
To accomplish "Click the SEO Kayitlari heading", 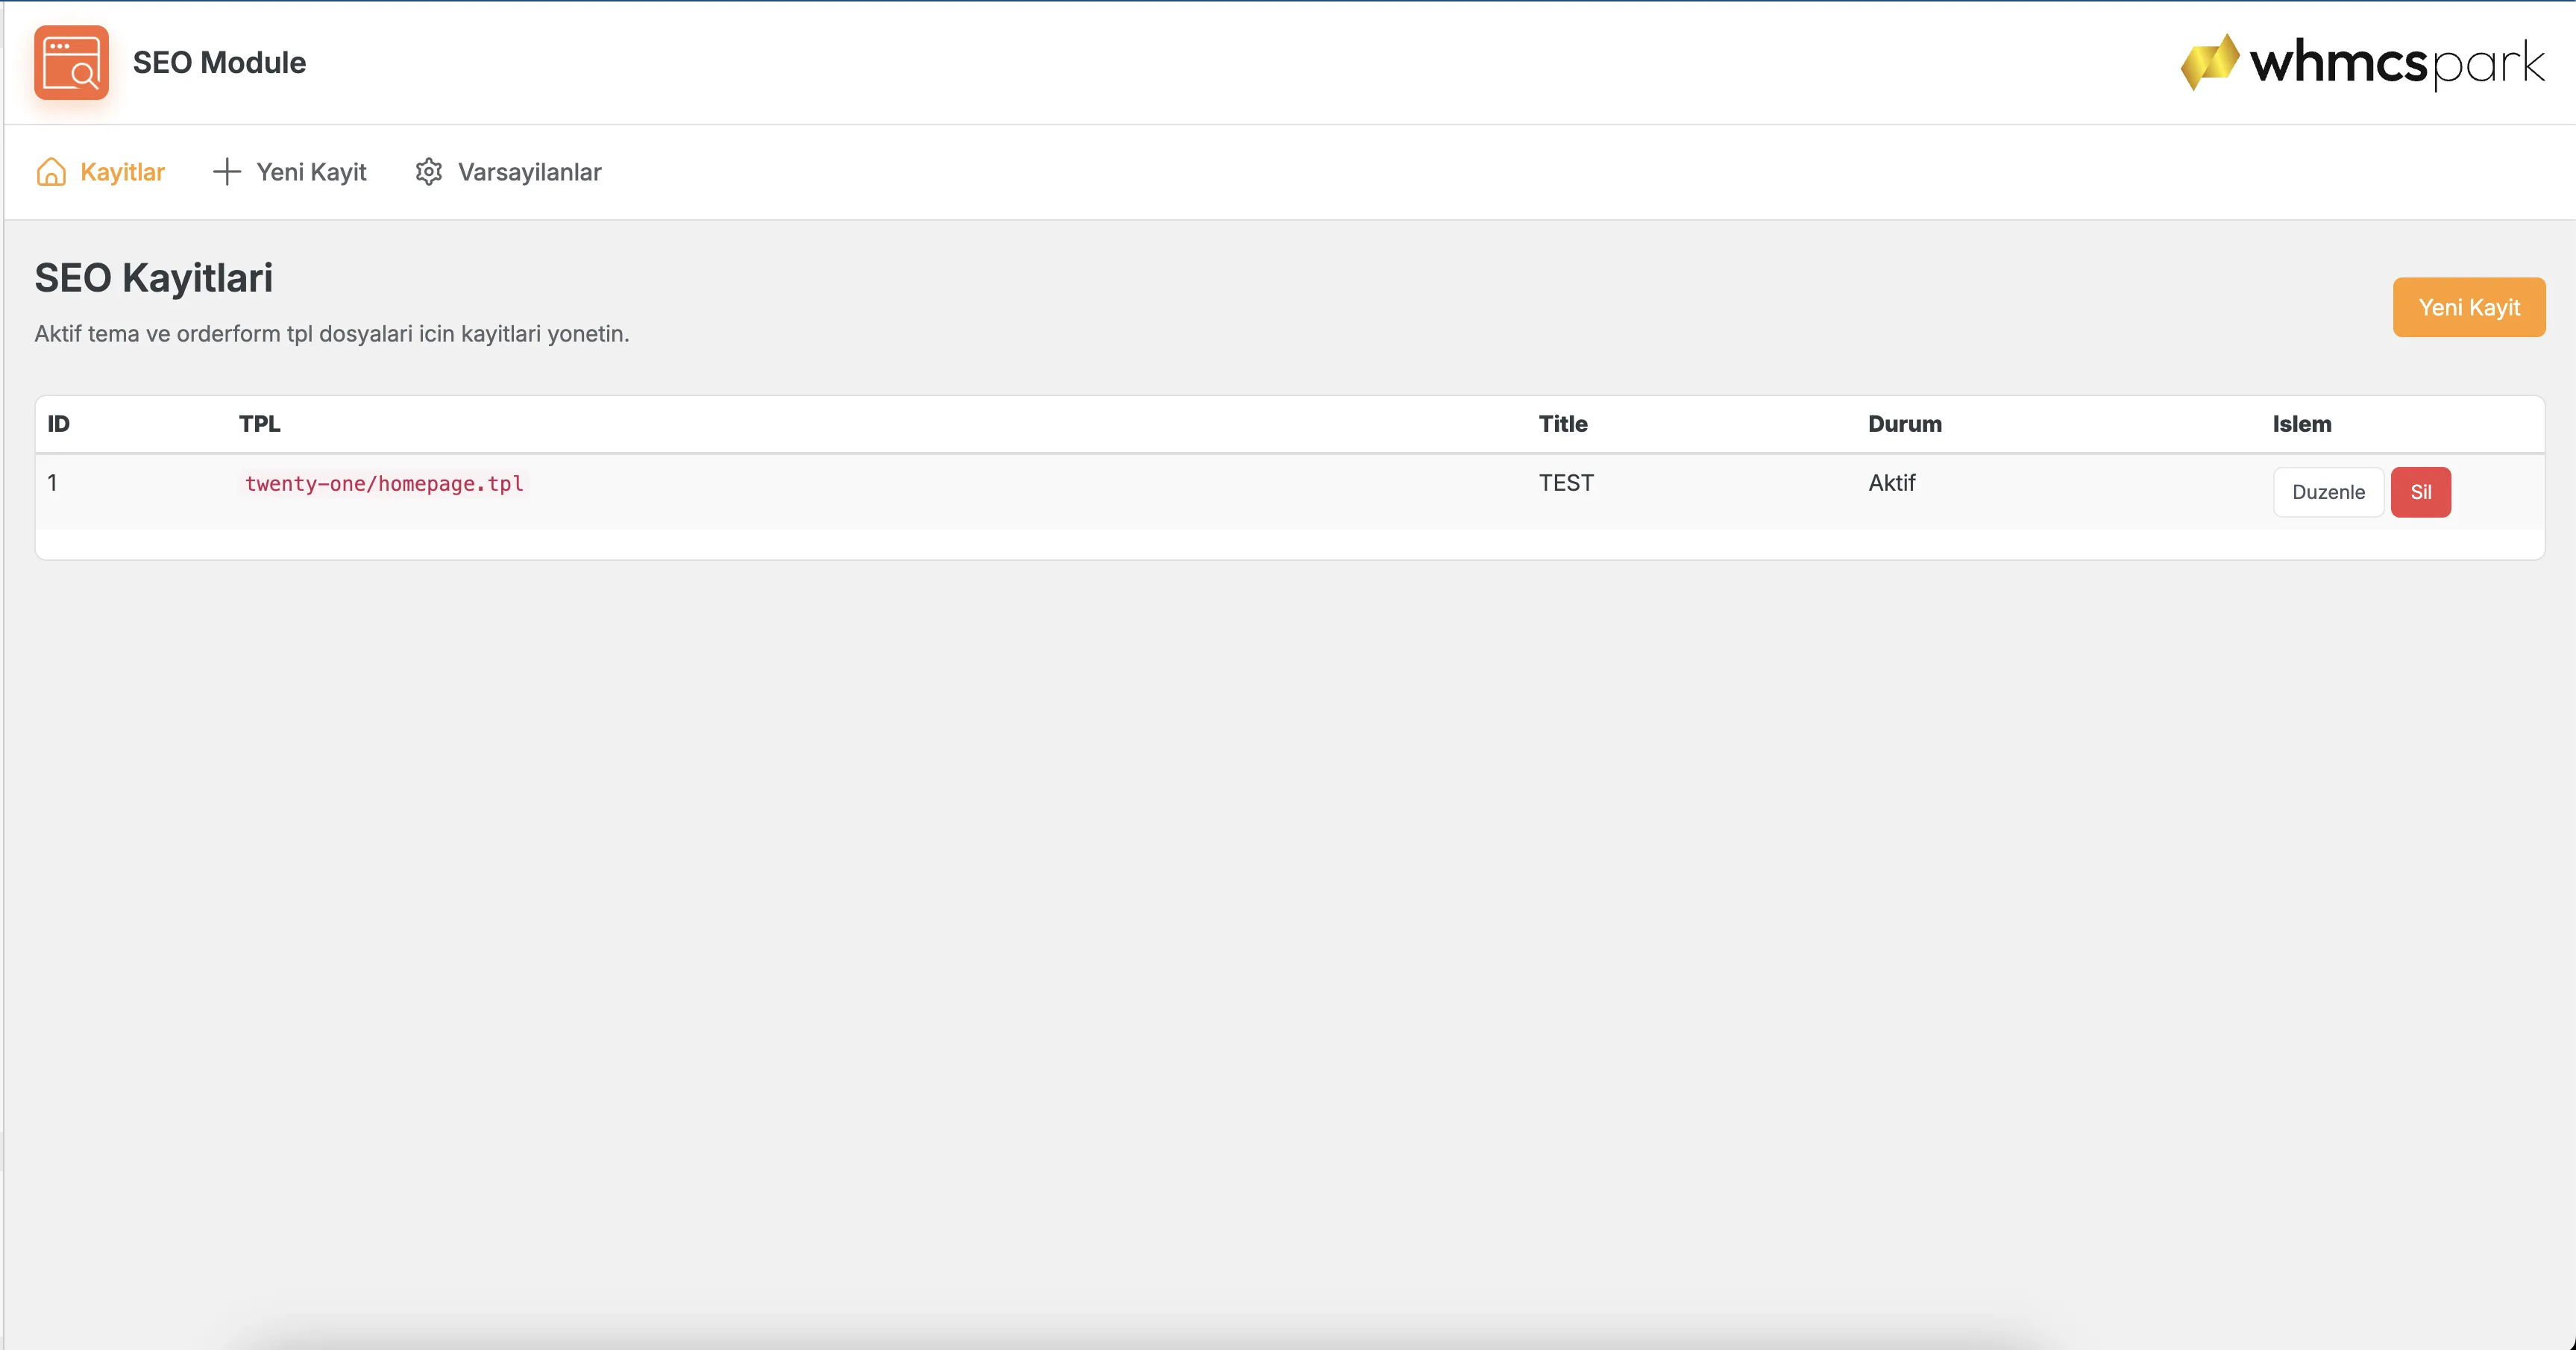I will click(154, 278).
